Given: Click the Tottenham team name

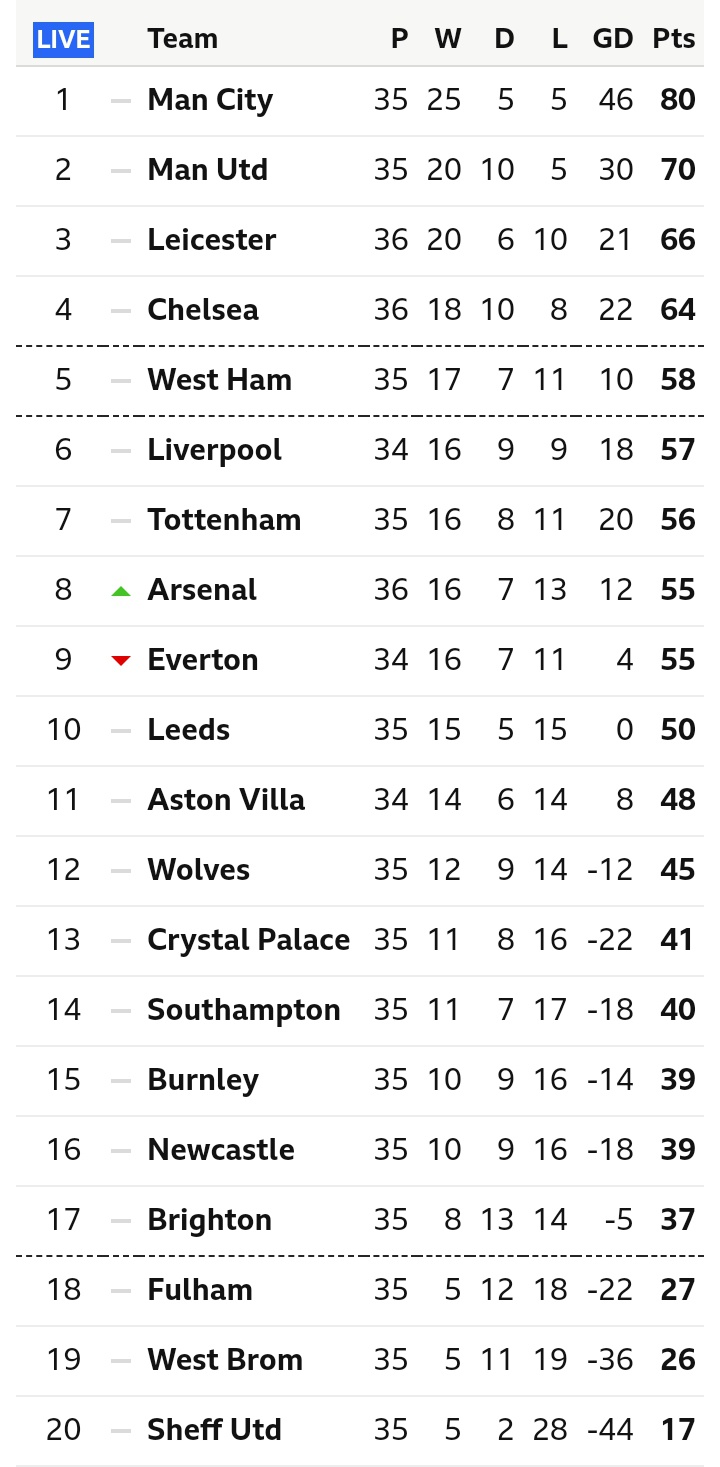Looking at the screenshot, I should pyautogui.click(x=224, y=520).
